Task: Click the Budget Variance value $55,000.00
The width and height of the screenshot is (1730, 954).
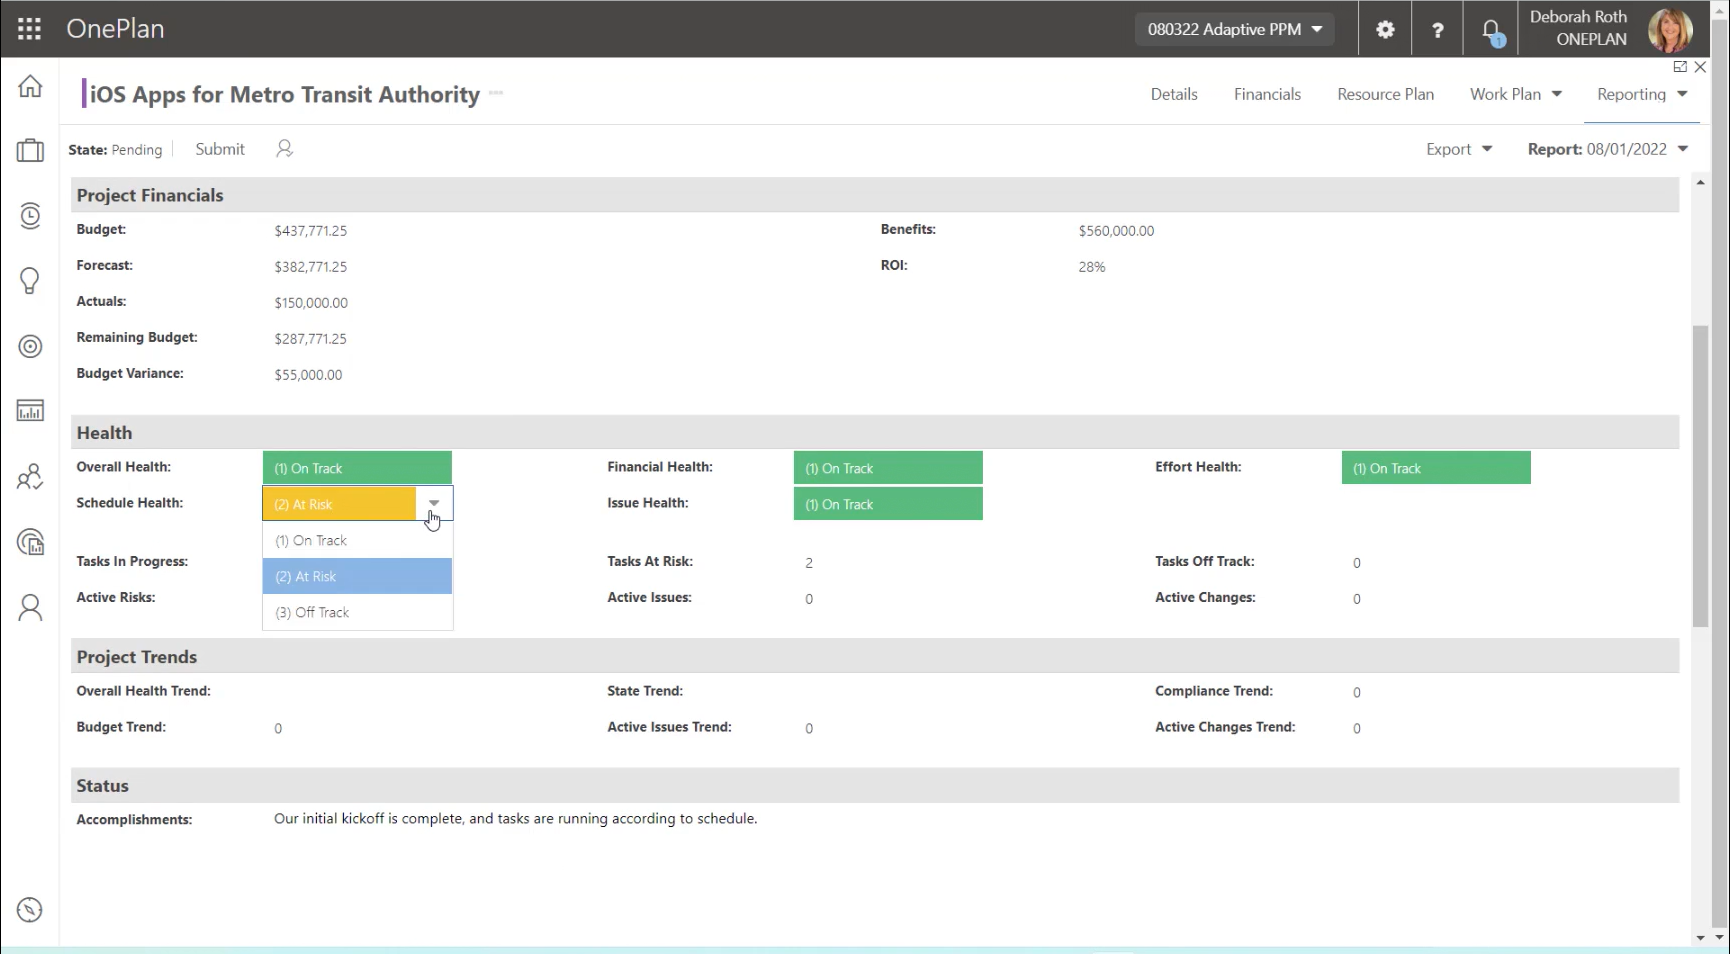Action: [308, 375]
